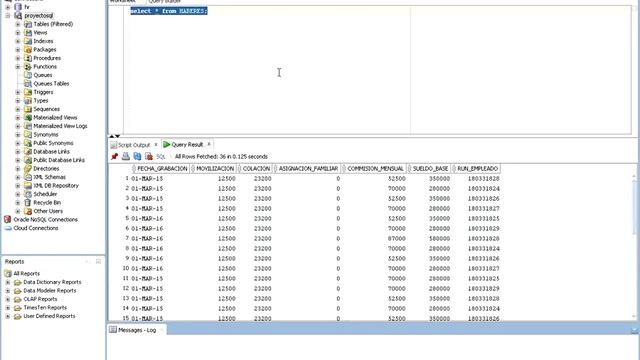The image size is (640, 360).
Task: Select the XML DB Repository tree item
Action: tap(56, 186)
